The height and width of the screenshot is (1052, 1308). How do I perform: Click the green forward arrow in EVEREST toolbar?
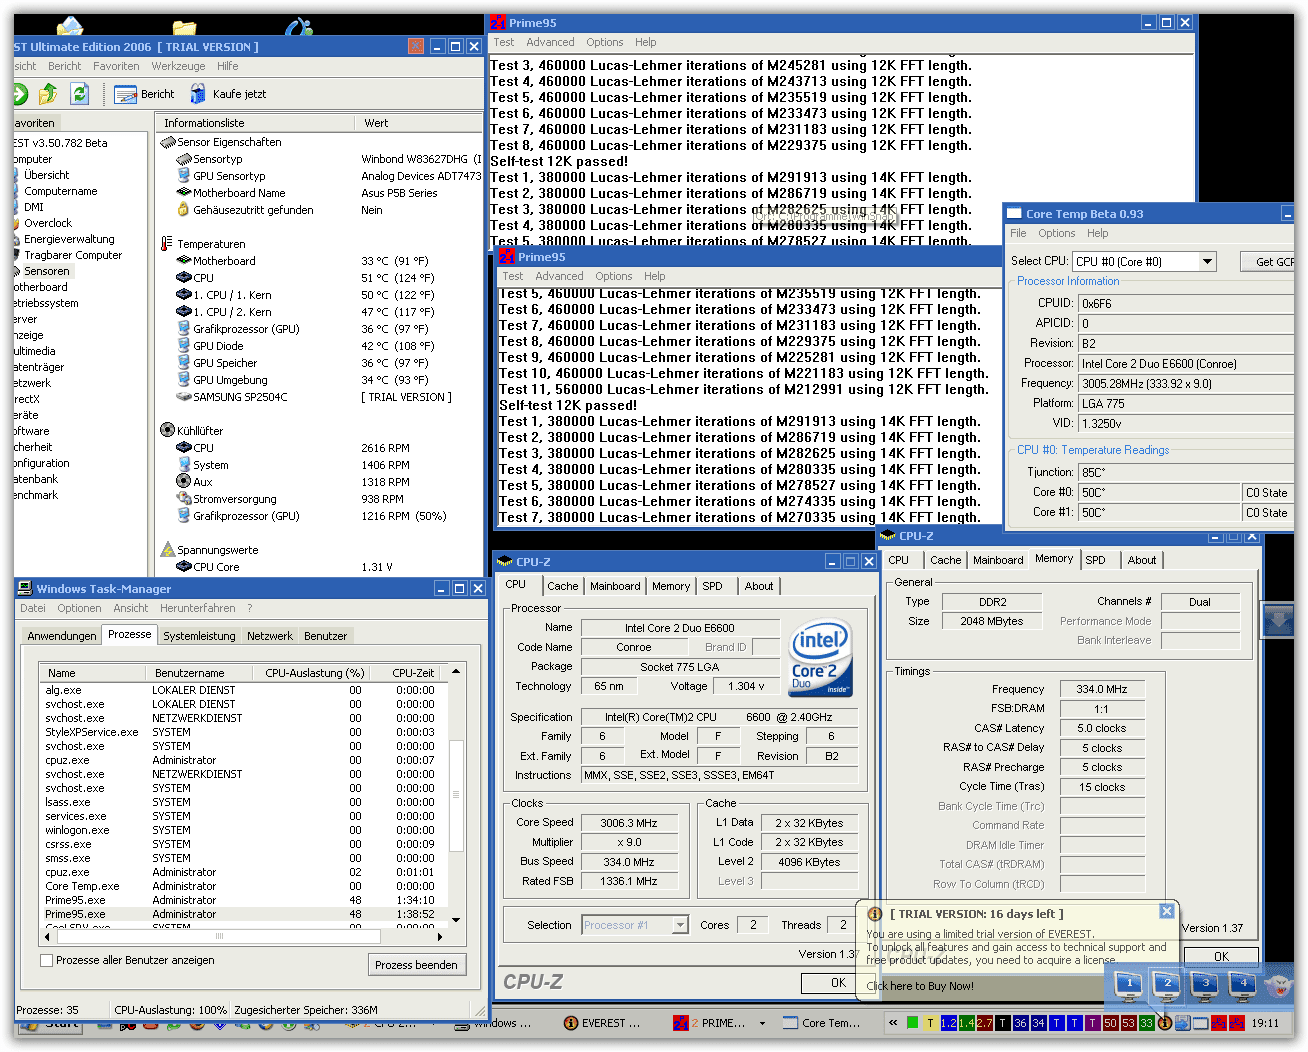[x=20, y=94]
